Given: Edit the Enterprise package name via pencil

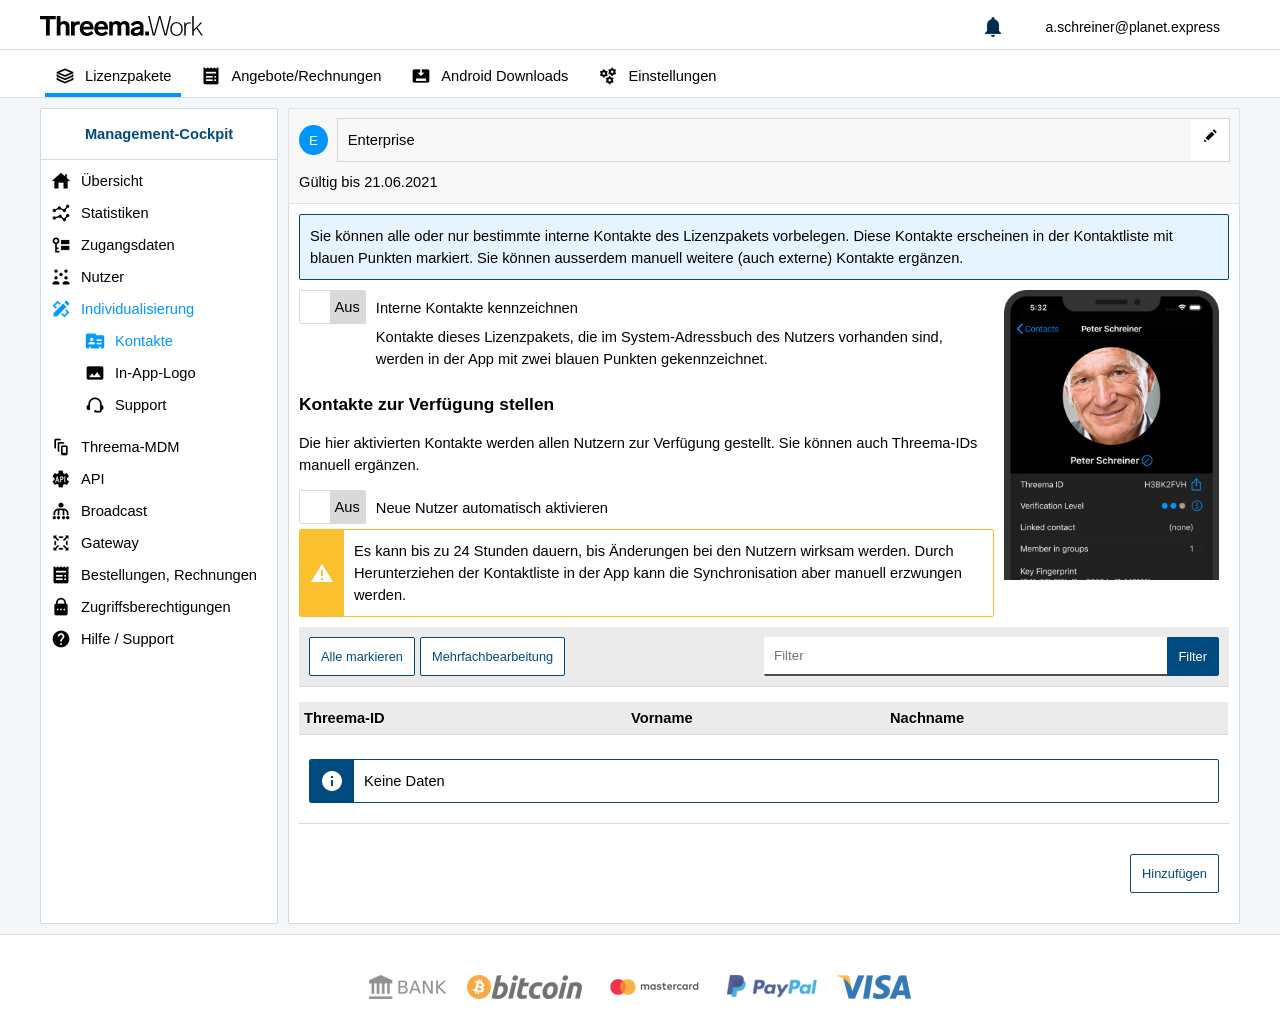Looking at the screenshot, I should (1210, 136).
